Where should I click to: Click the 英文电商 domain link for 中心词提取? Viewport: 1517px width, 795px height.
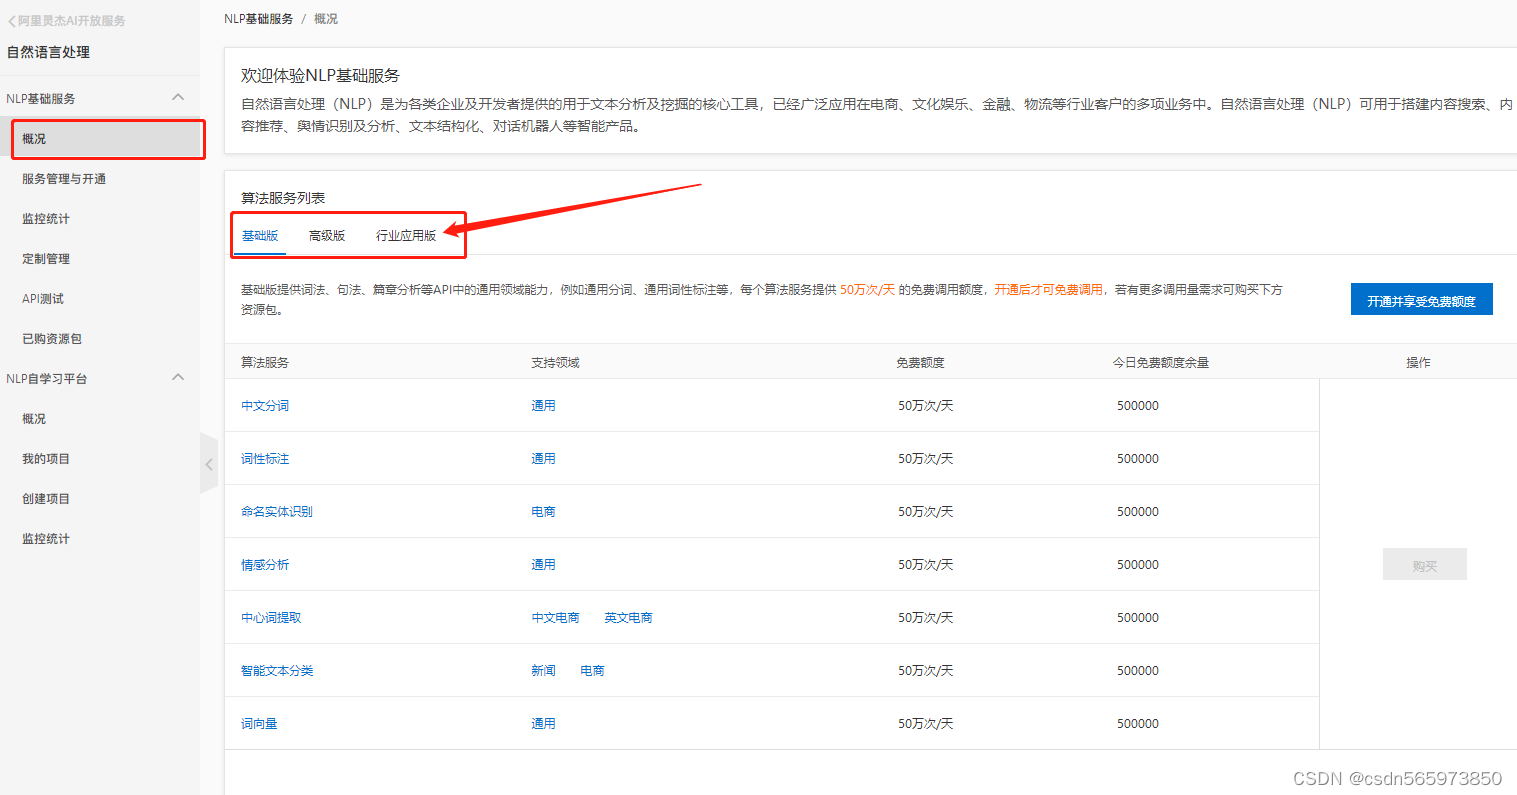click(628, 617)
